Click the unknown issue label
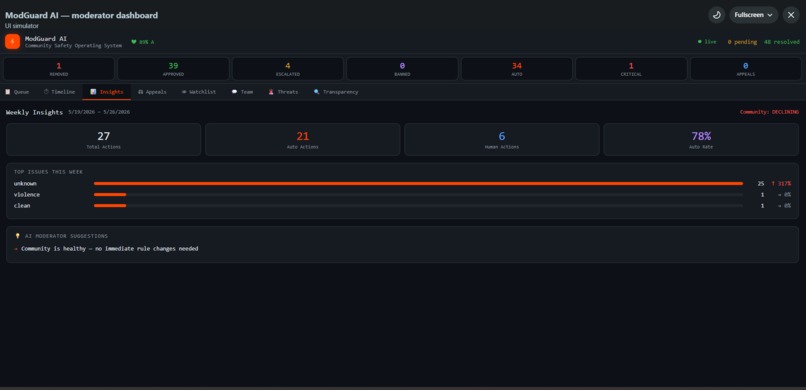 (x=25, y=183)
